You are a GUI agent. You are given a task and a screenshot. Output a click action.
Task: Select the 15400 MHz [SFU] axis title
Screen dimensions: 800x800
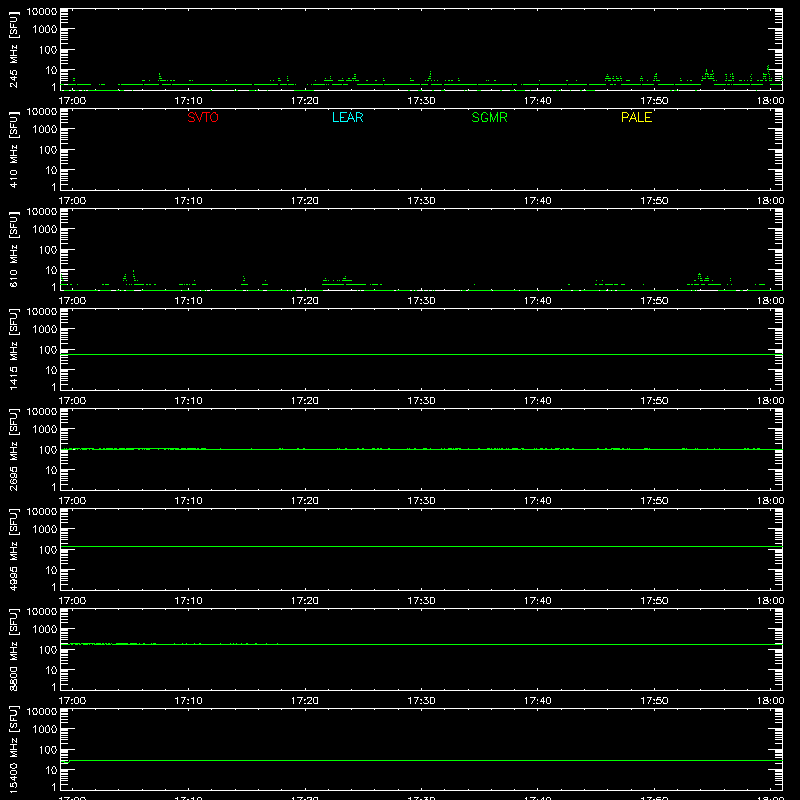click(13, 749)
